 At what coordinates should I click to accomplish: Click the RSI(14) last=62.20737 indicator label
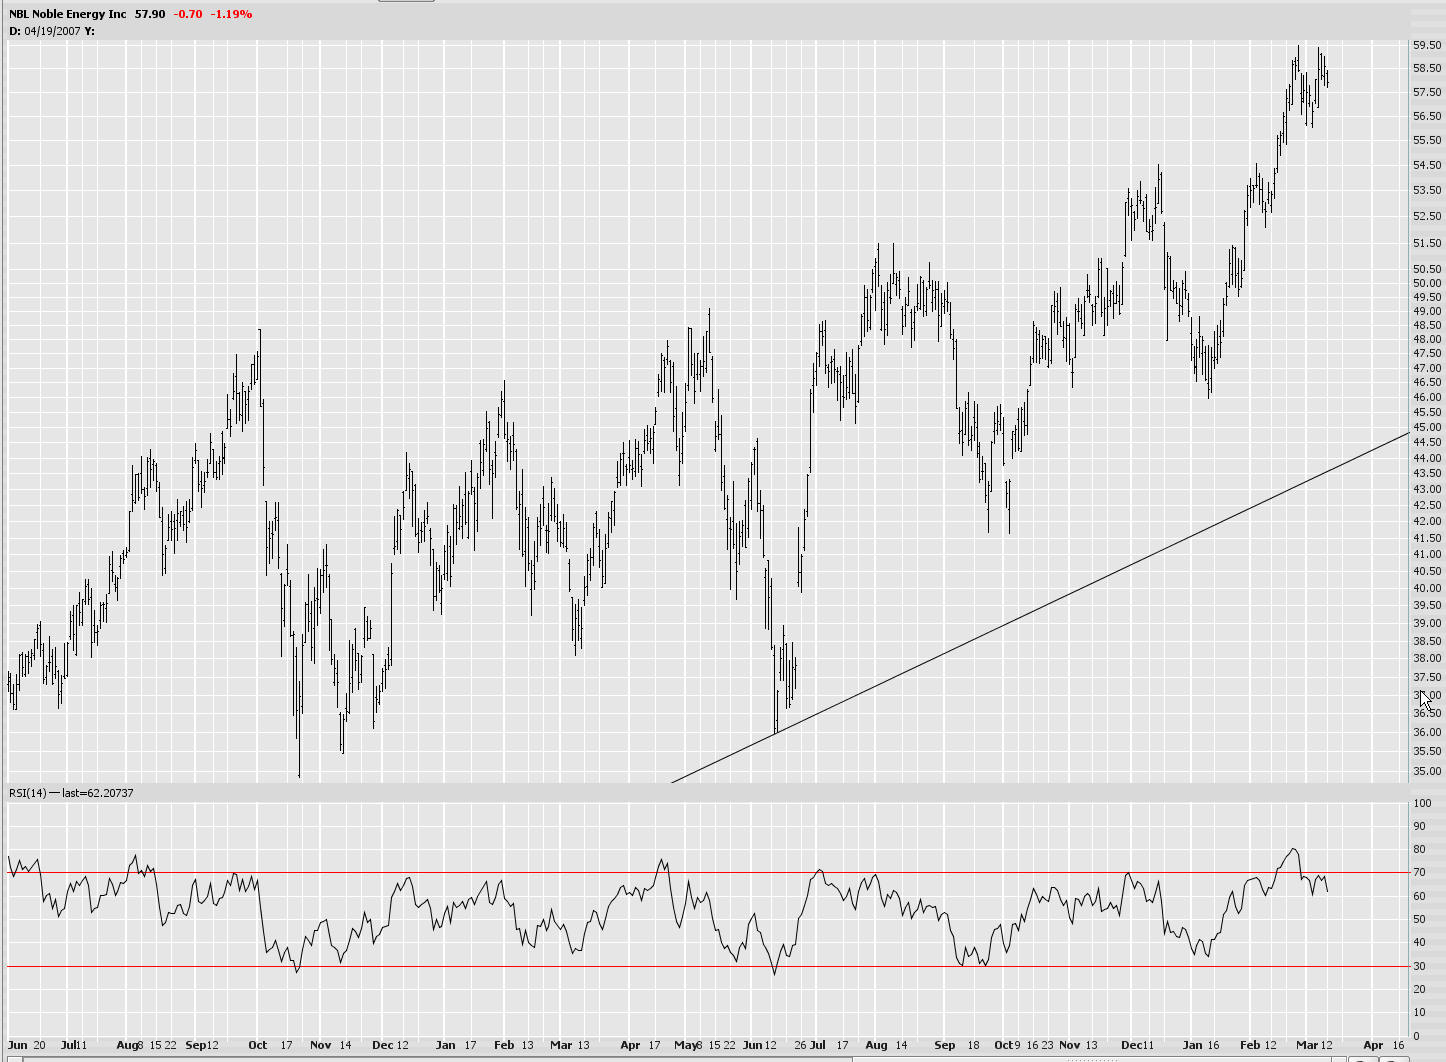71,793
